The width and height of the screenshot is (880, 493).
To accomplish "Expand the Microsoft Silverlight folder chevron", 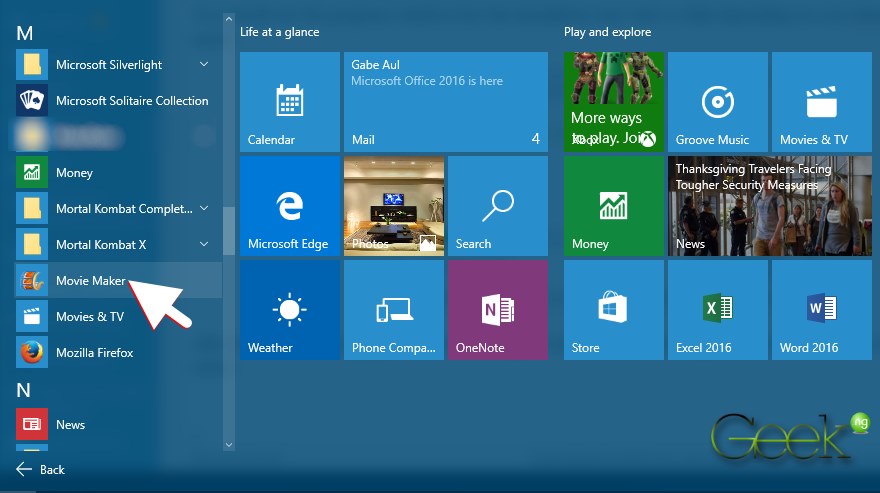I will click(x=204, y=65).
